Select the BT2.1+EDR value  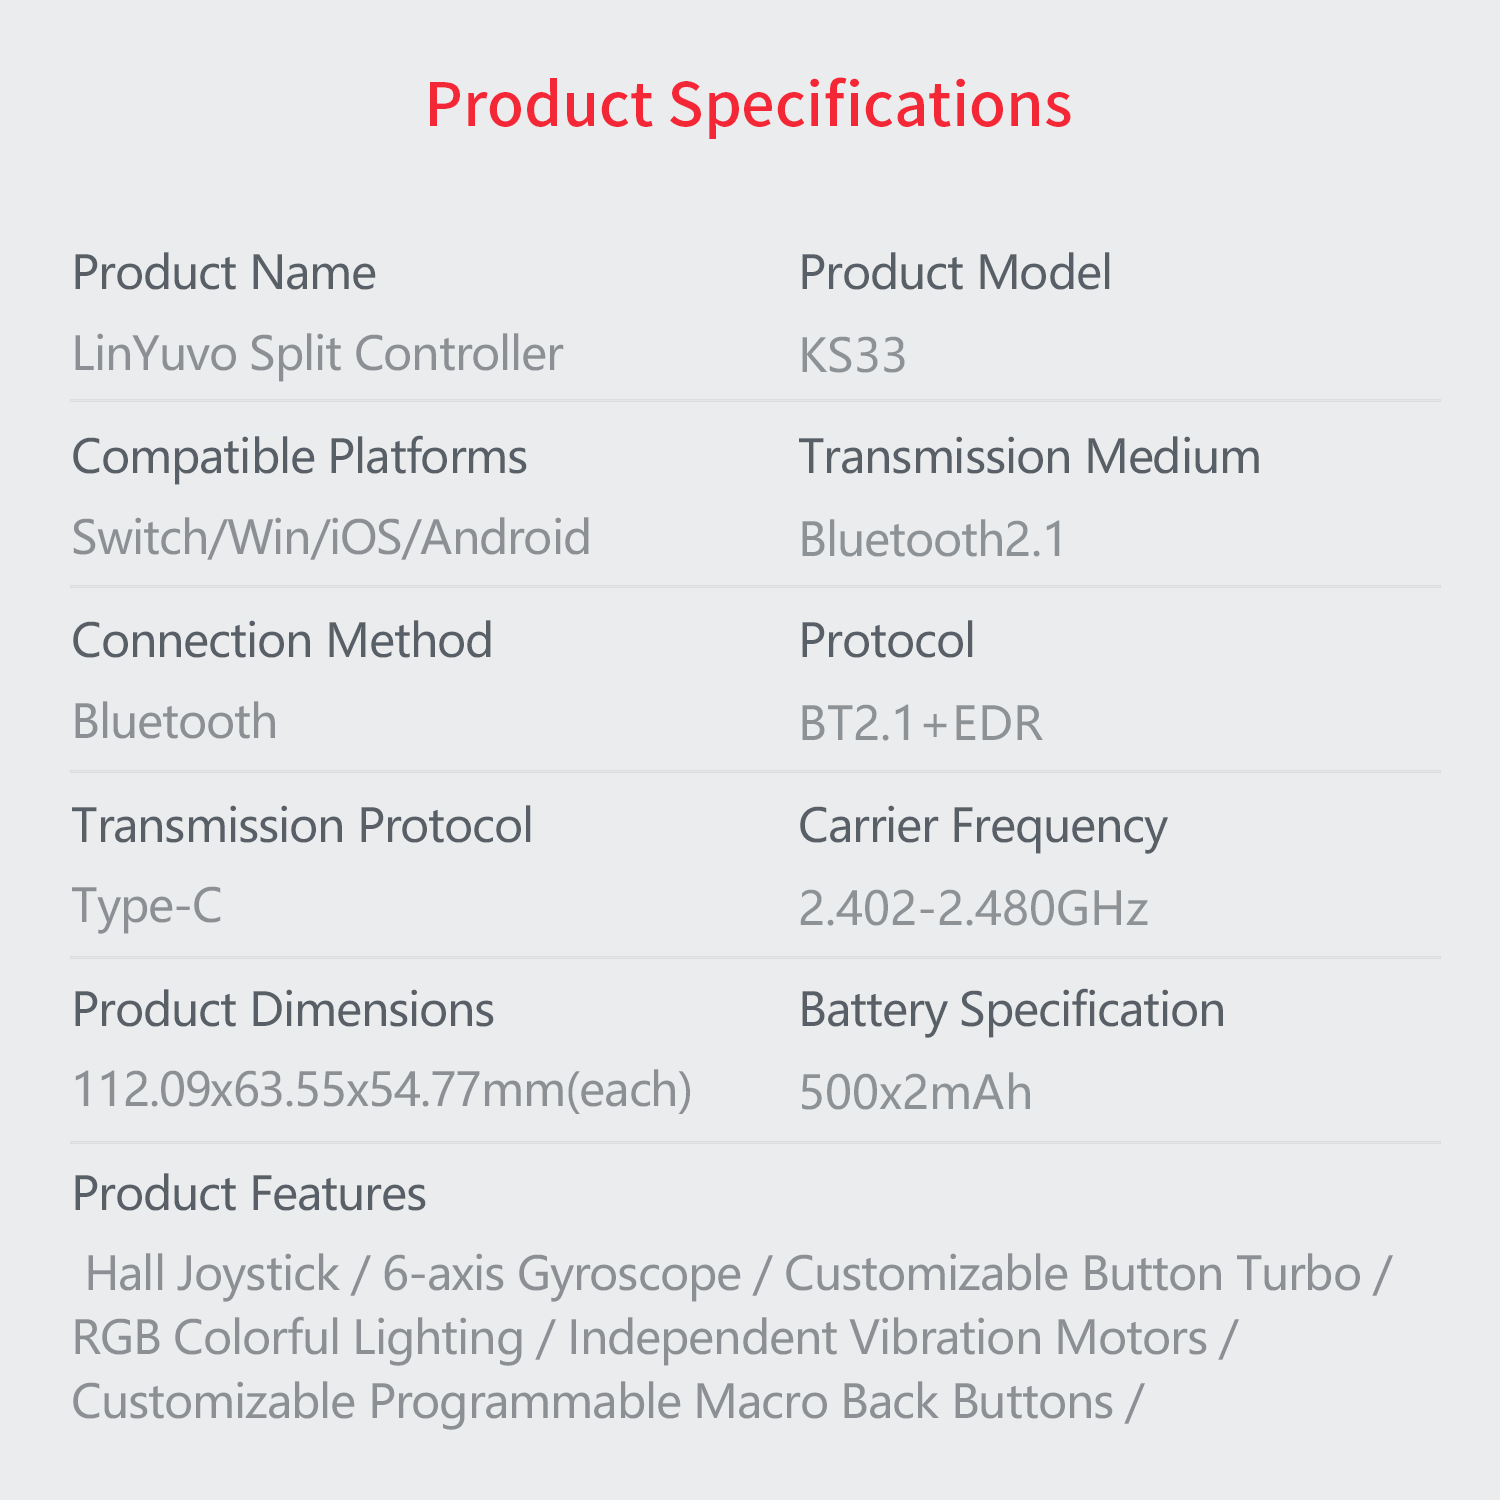(x=920, y=724)
